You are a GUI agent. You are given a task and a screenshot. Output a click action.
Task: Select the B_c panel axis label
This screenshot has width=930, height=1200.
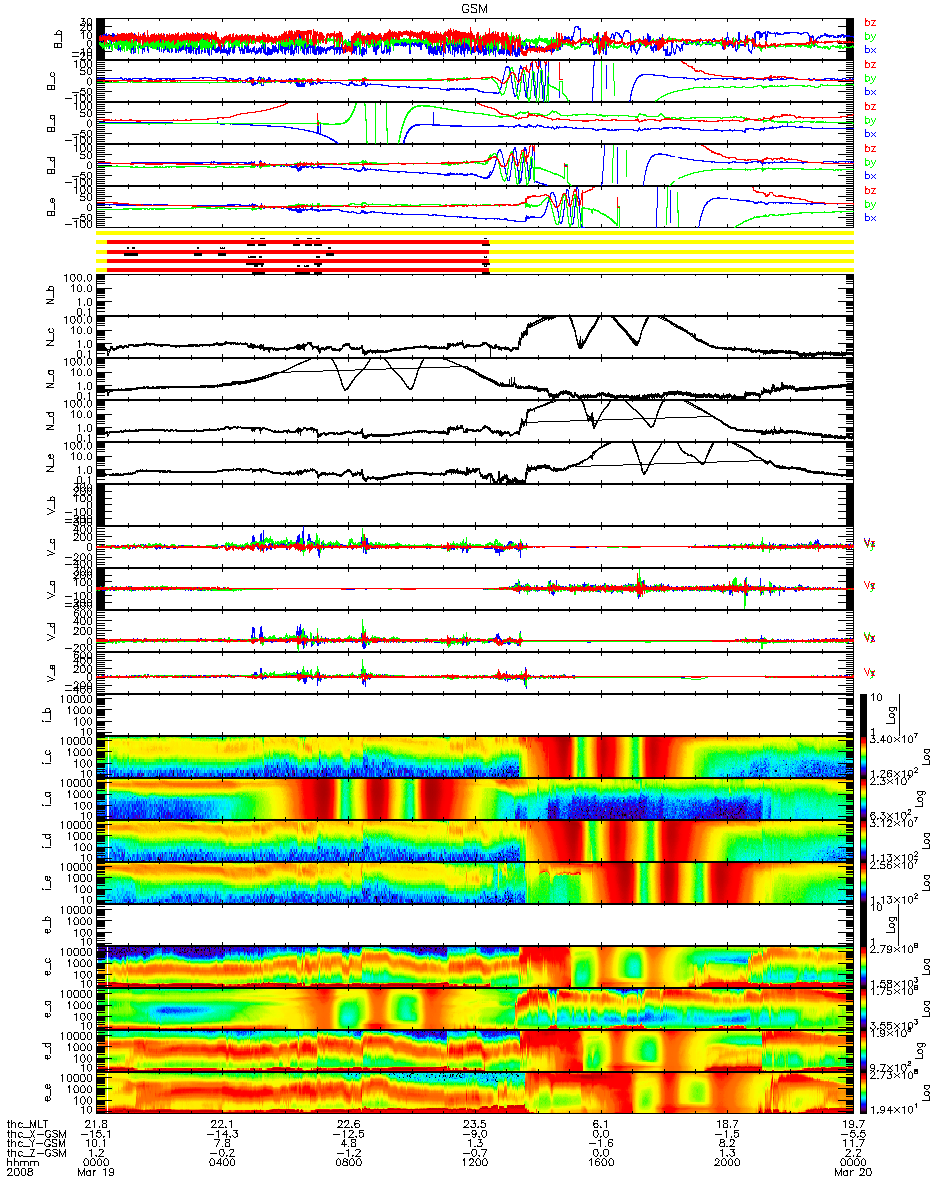49,81
